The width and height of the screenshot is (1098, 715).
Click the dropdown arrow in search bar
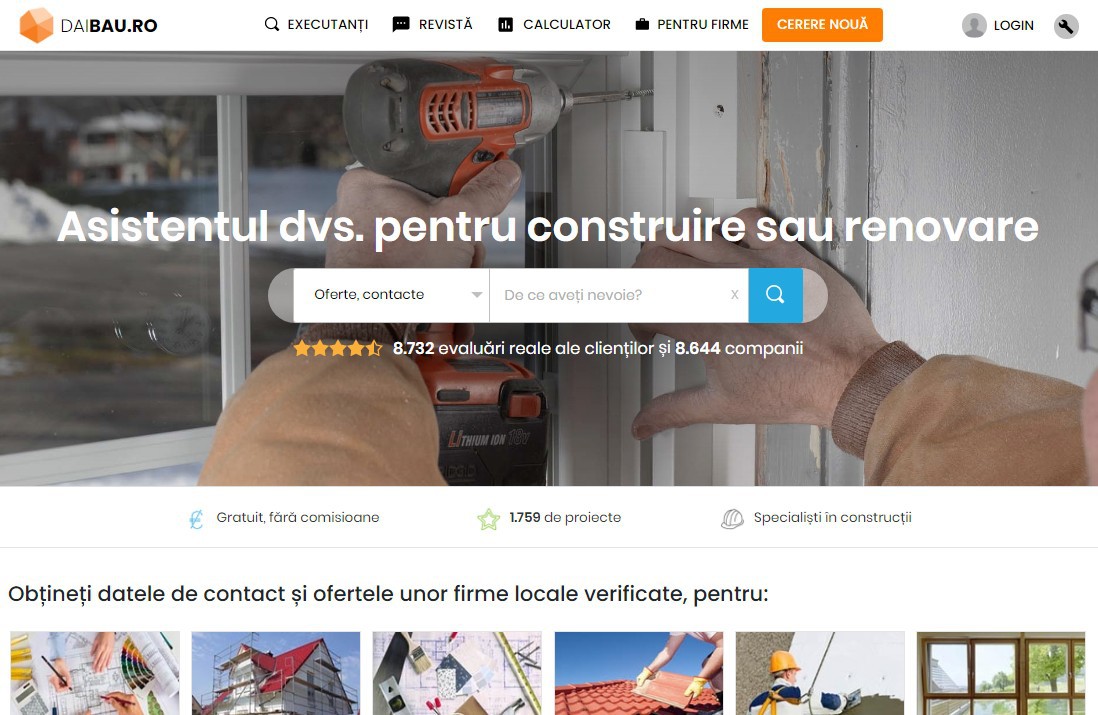coord(477,295)
